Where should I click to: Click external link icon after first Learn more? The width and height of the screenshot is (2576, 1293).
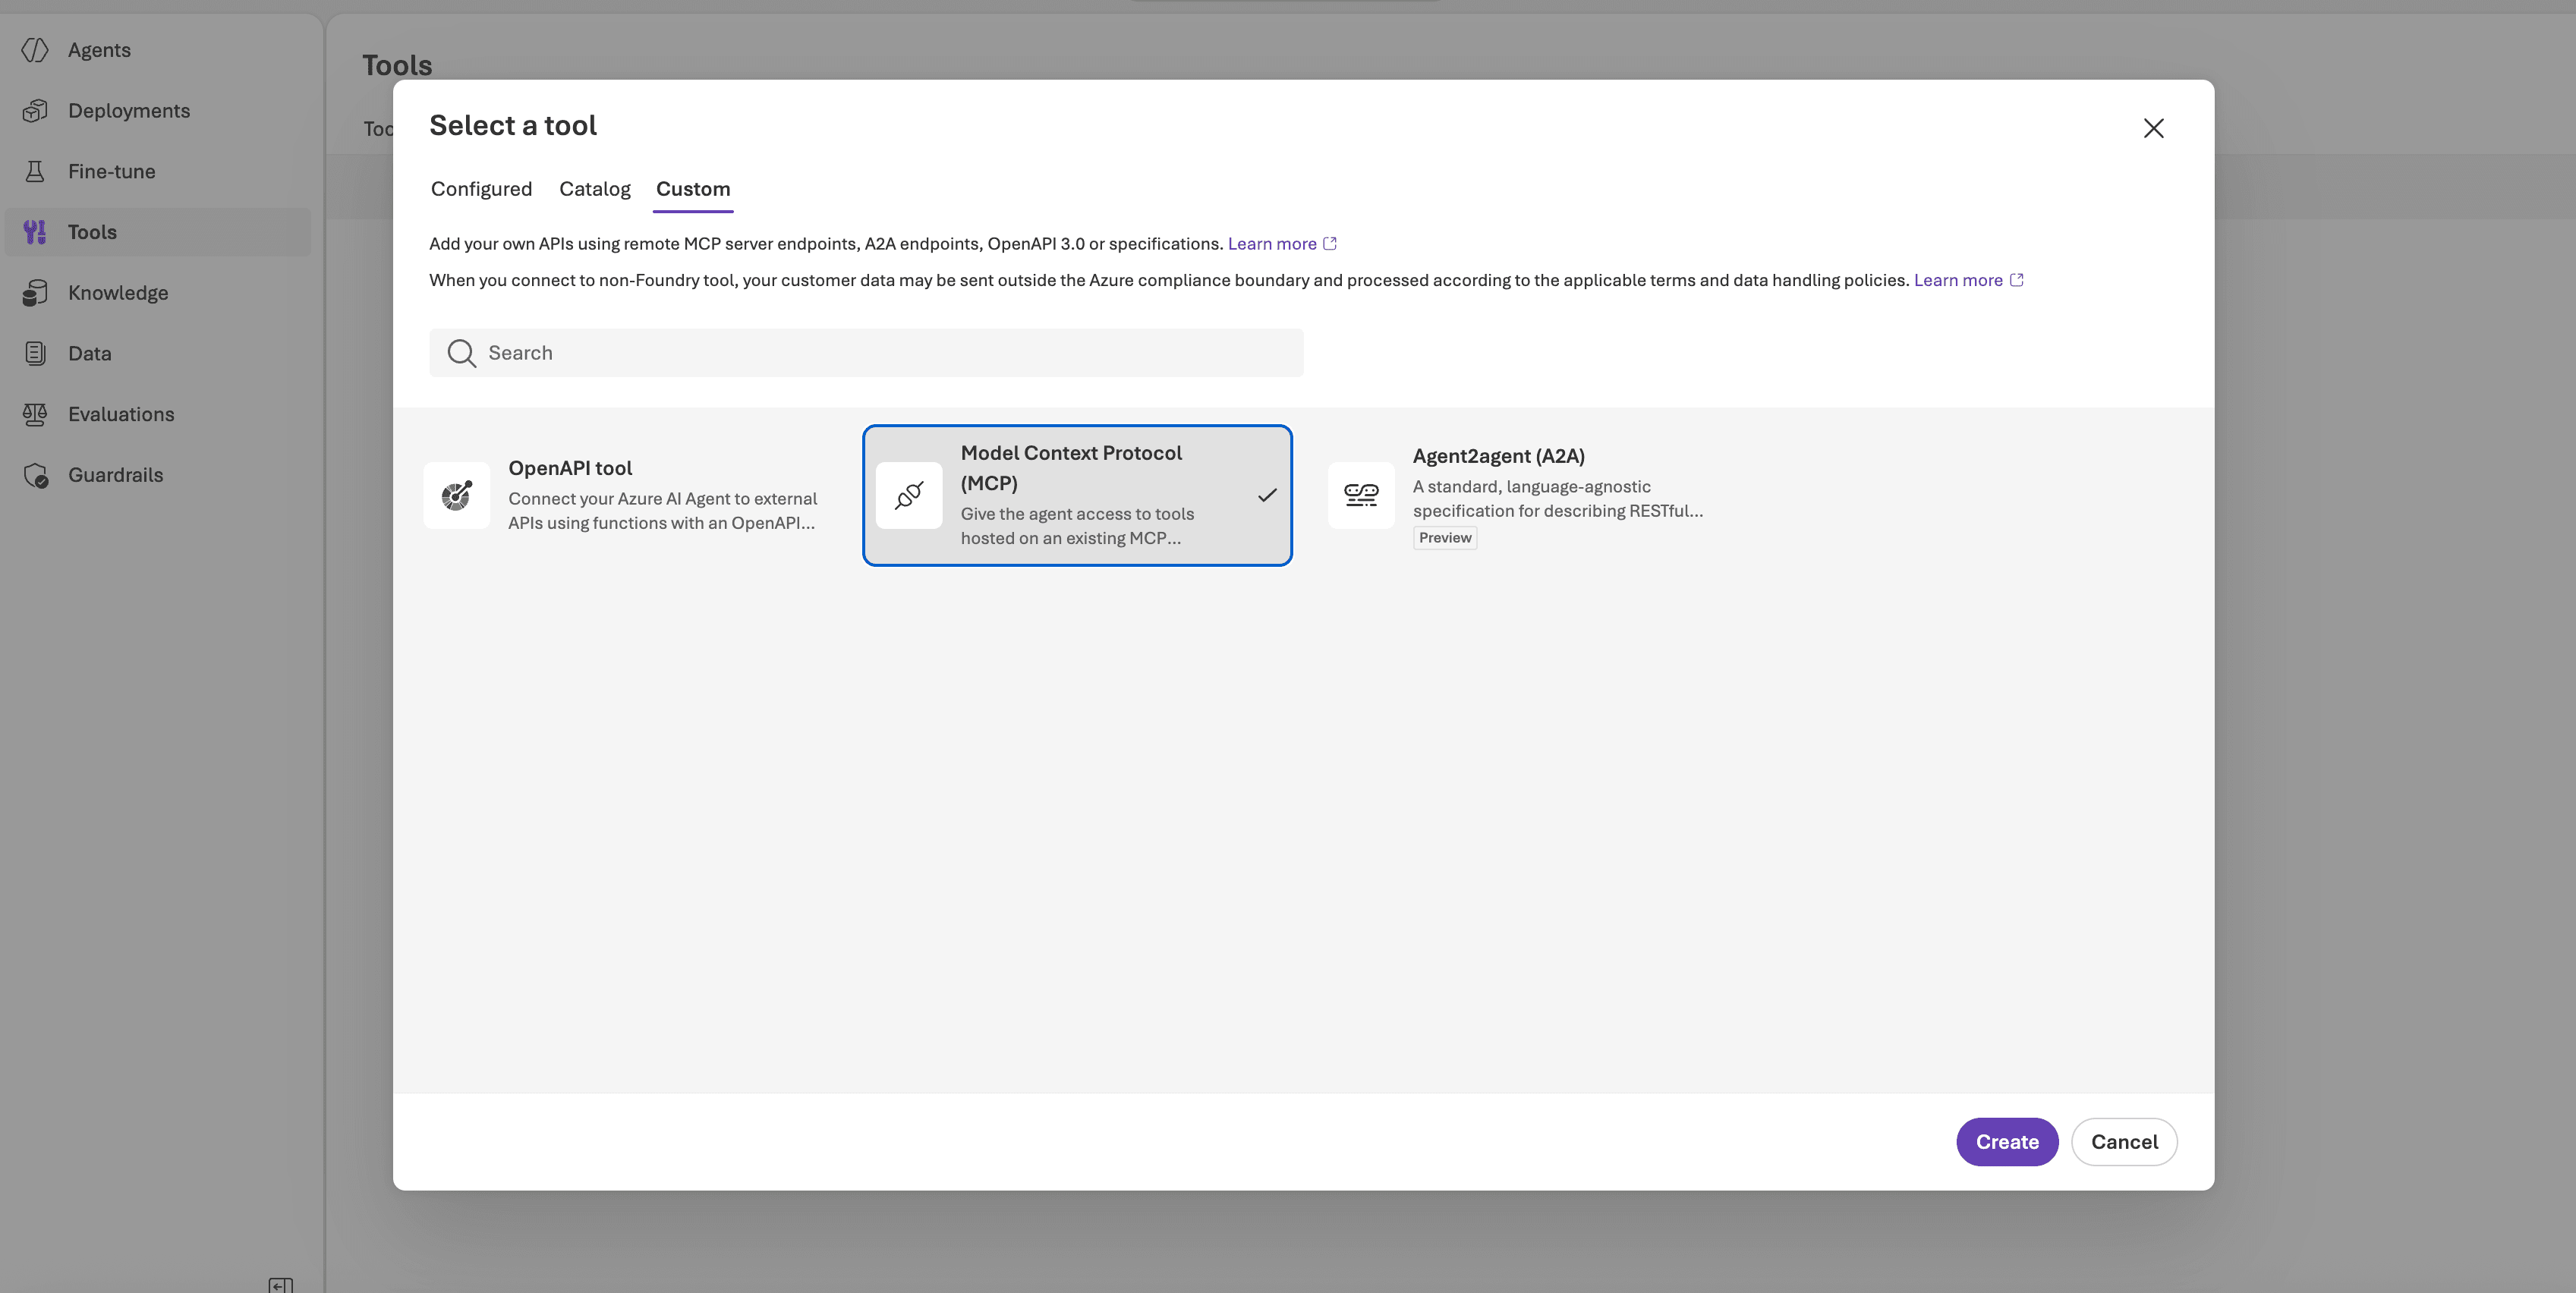[x=1330, y=243]
